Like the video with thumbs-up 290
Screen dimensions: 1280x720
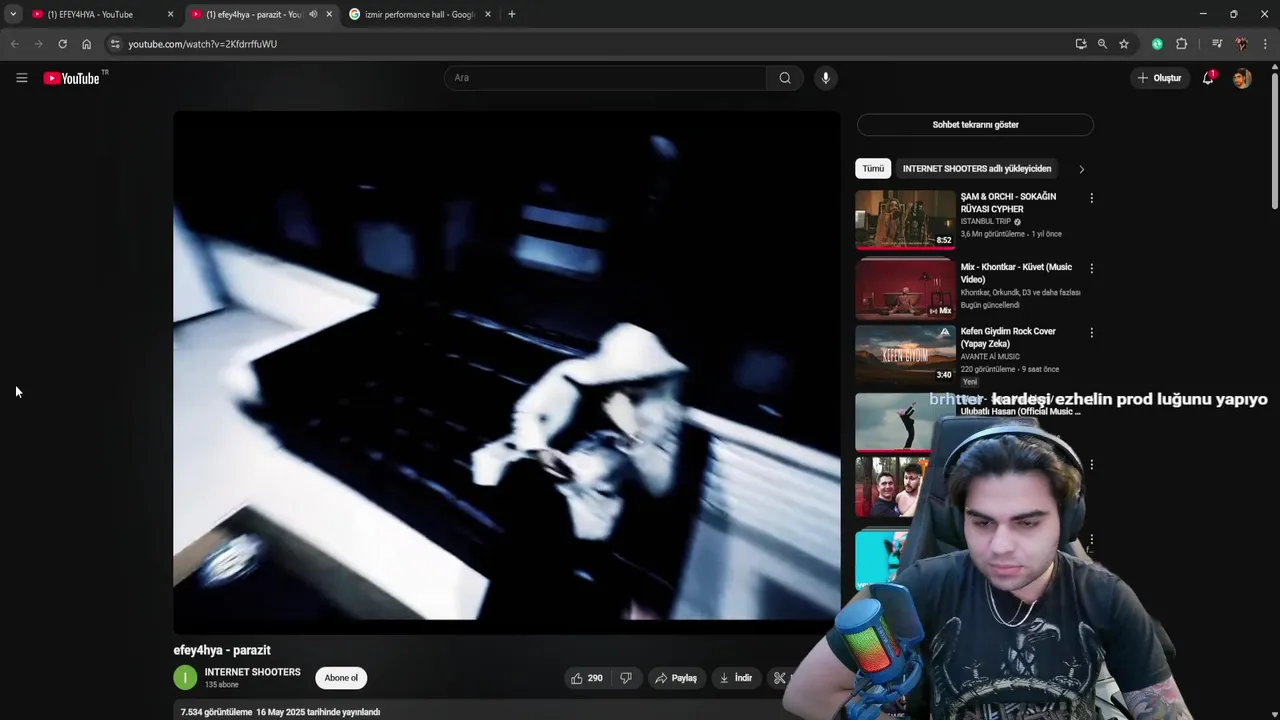click(587, 678)
